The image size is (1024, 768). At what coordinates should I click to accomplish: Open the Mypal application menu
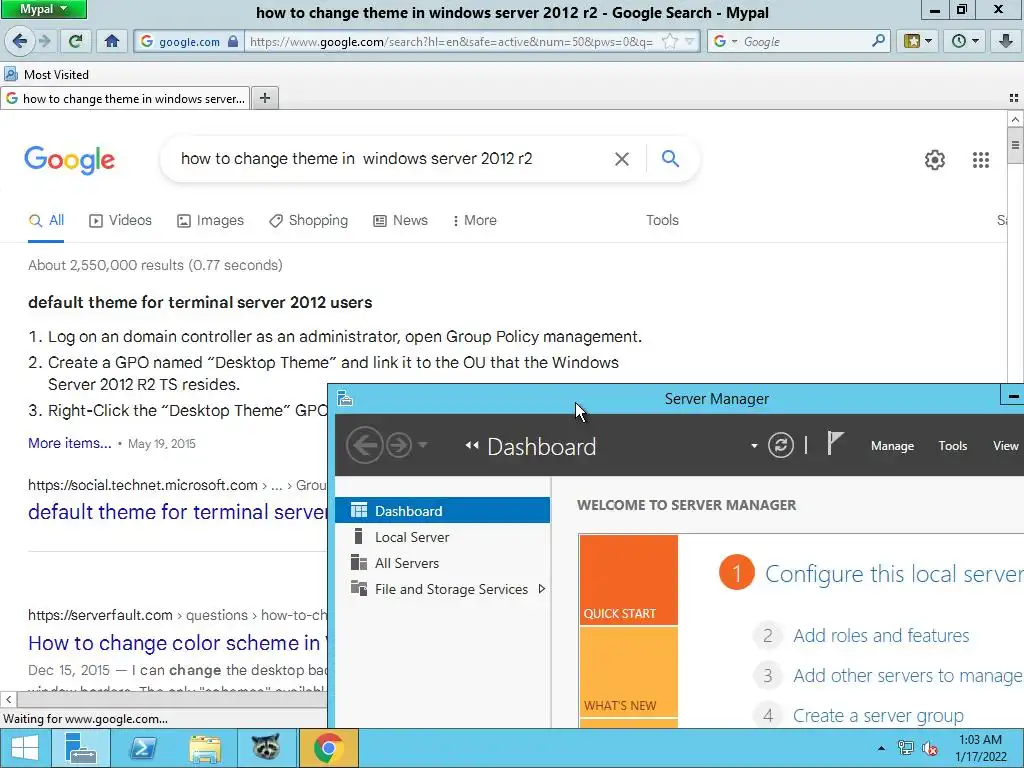pos(43,9)
